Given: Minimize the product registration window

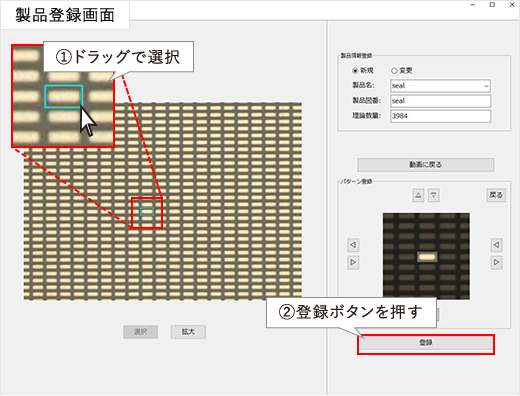Looking at the screenshot, I should coord(473,5).
